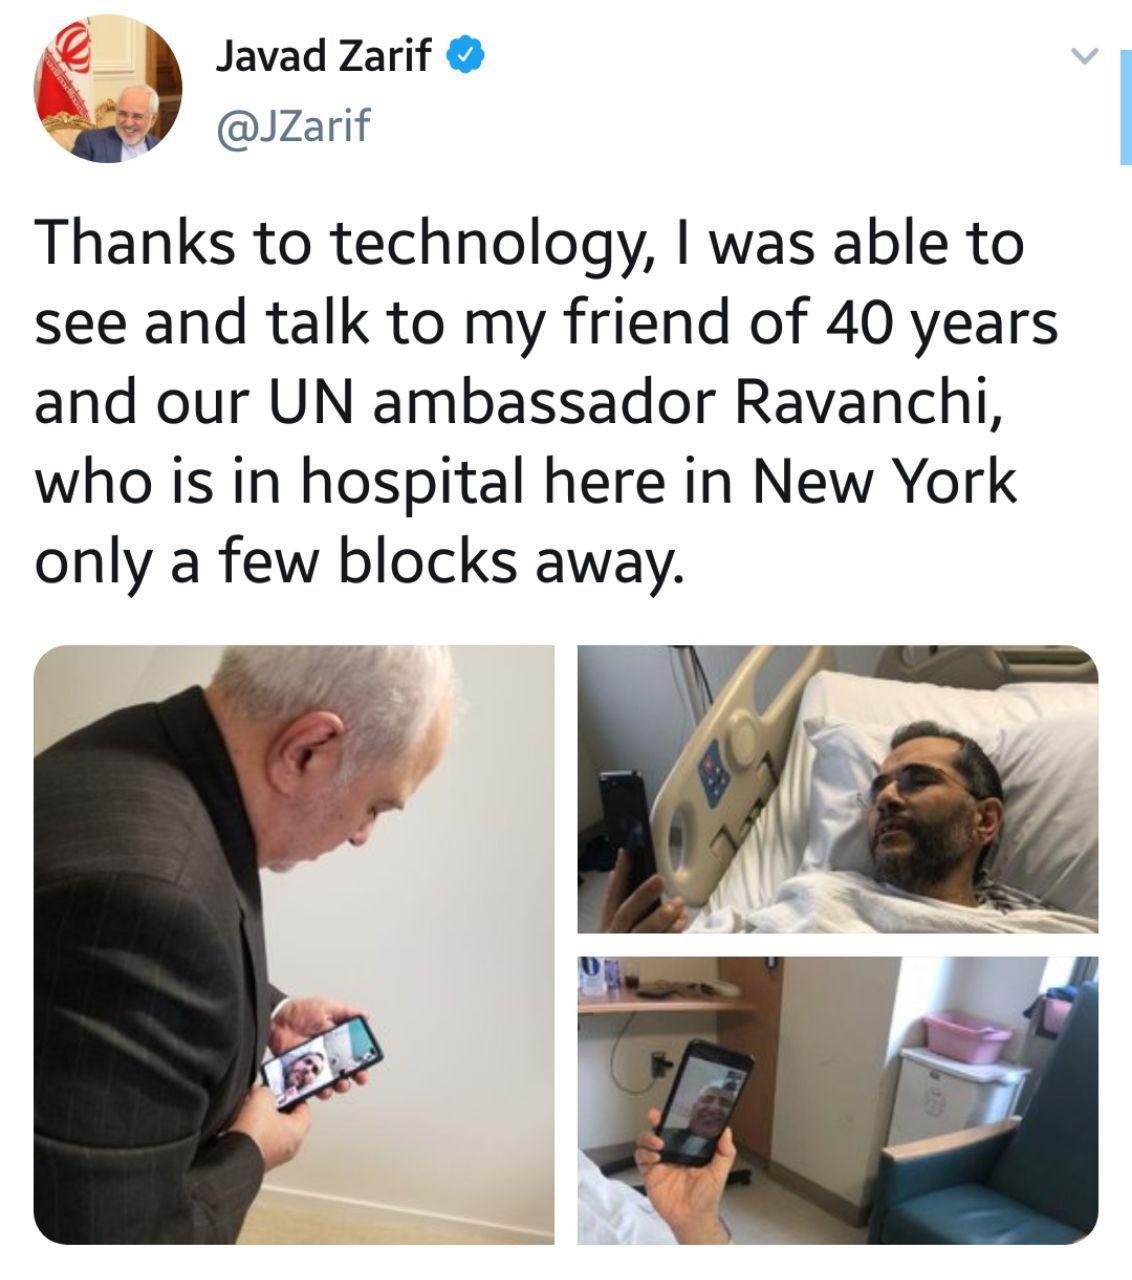Viewport: 1132px width, 1280px height.
Task: Open the Javad Zarif display name
Action: click(324, 57)
